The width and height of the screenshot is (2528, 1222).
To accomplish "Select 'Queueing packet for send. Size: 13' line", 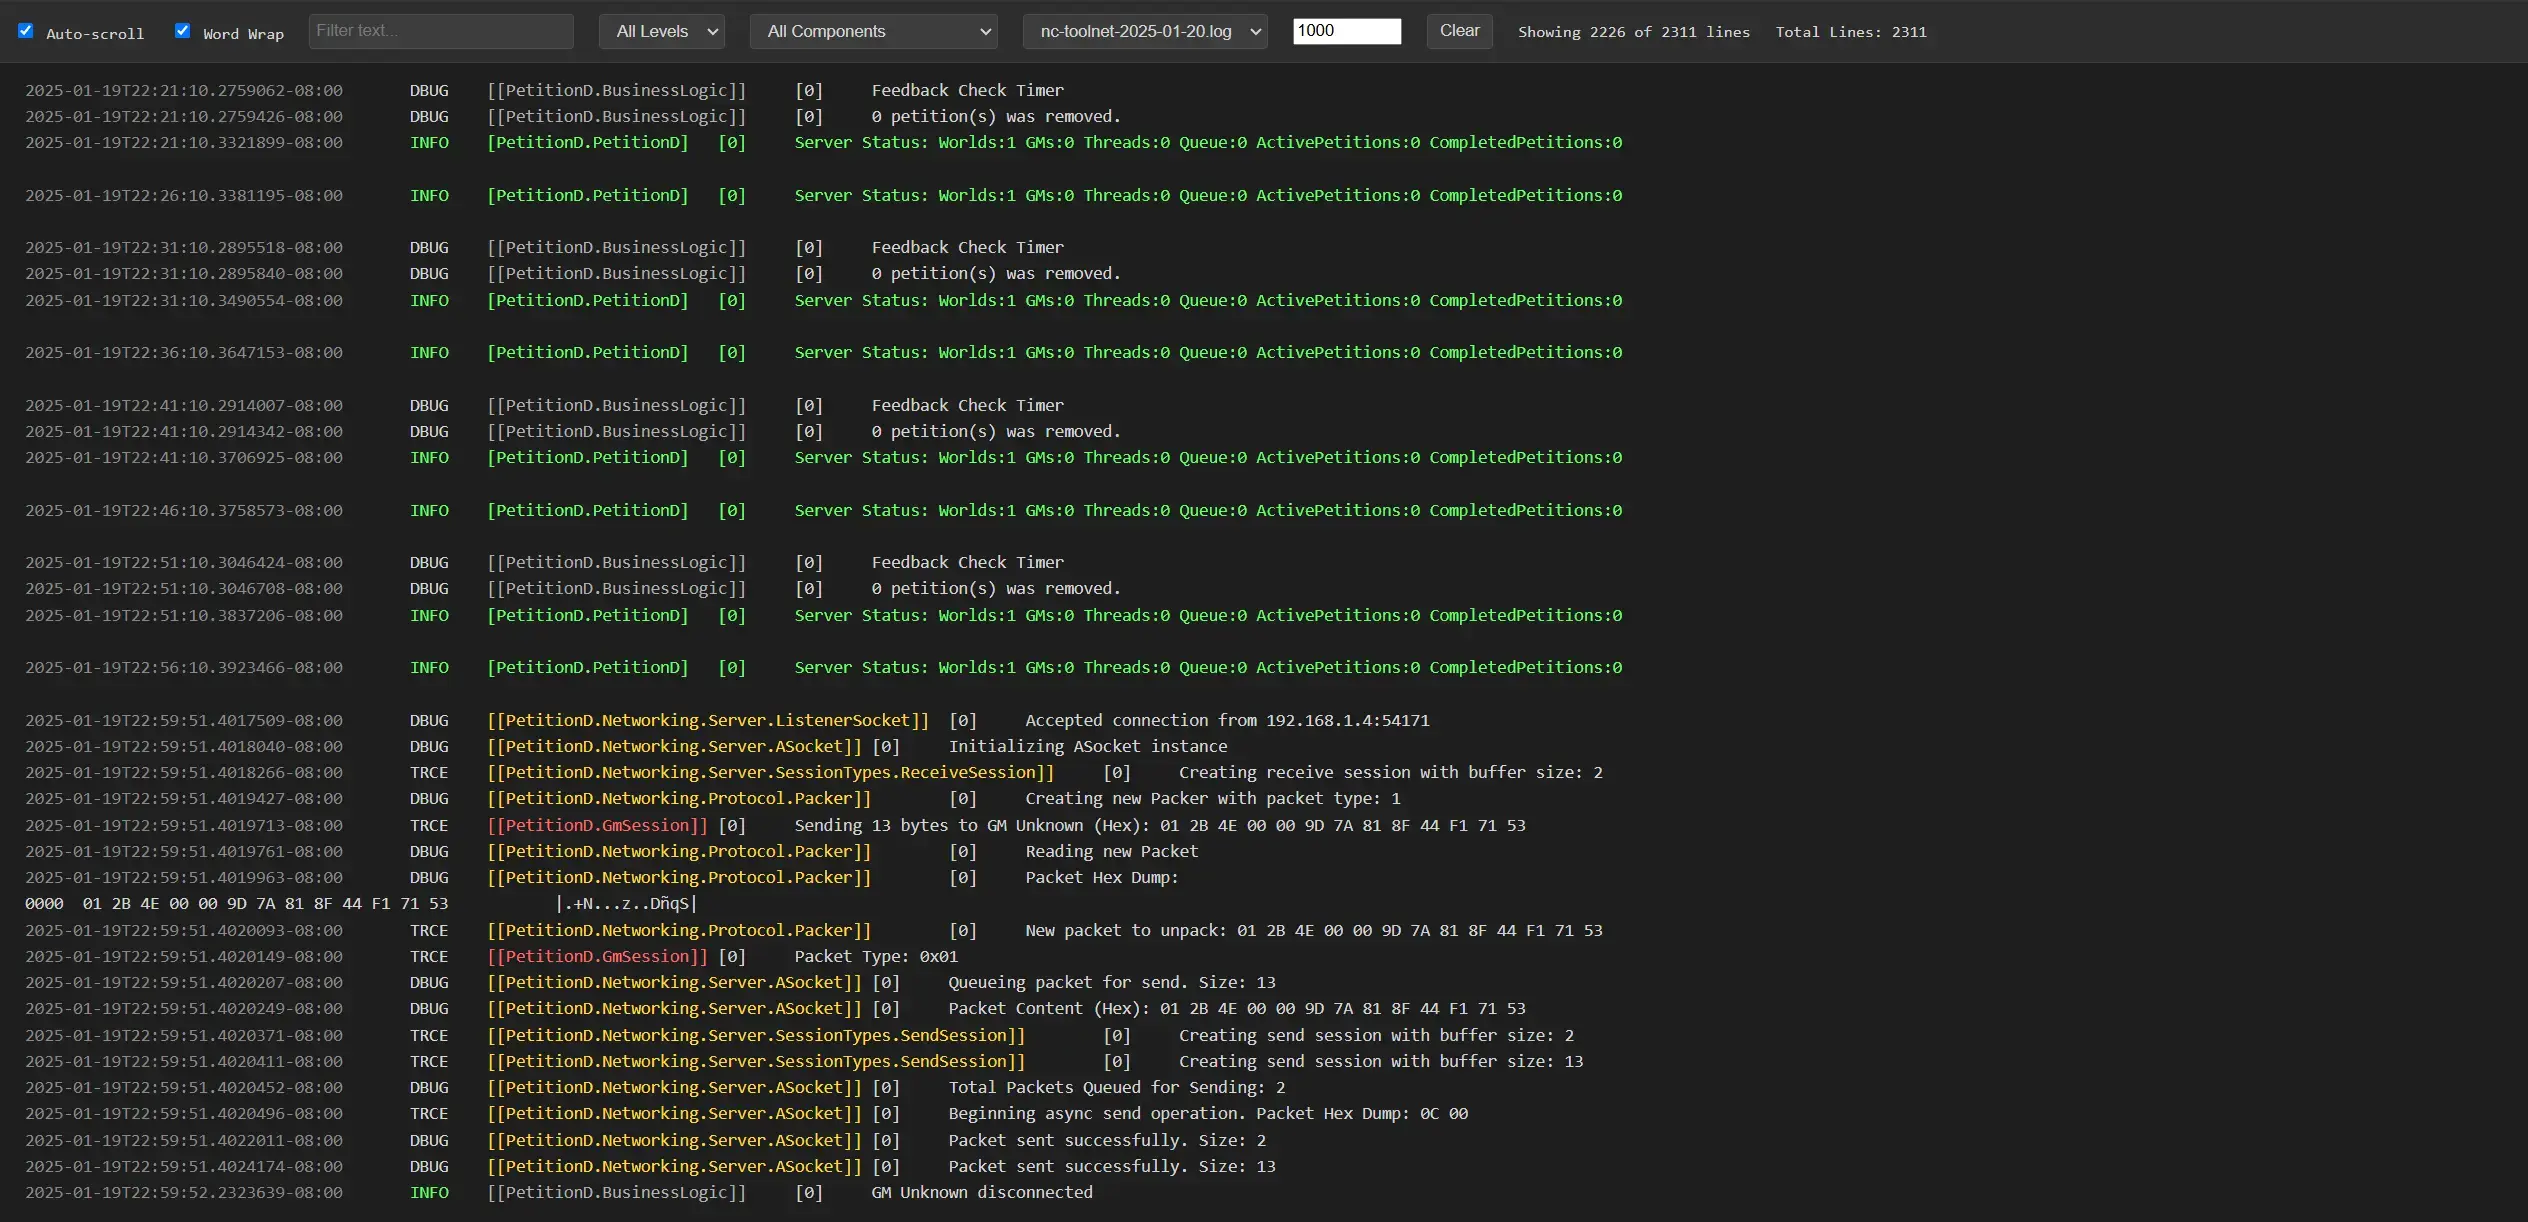I will 1112,982.
